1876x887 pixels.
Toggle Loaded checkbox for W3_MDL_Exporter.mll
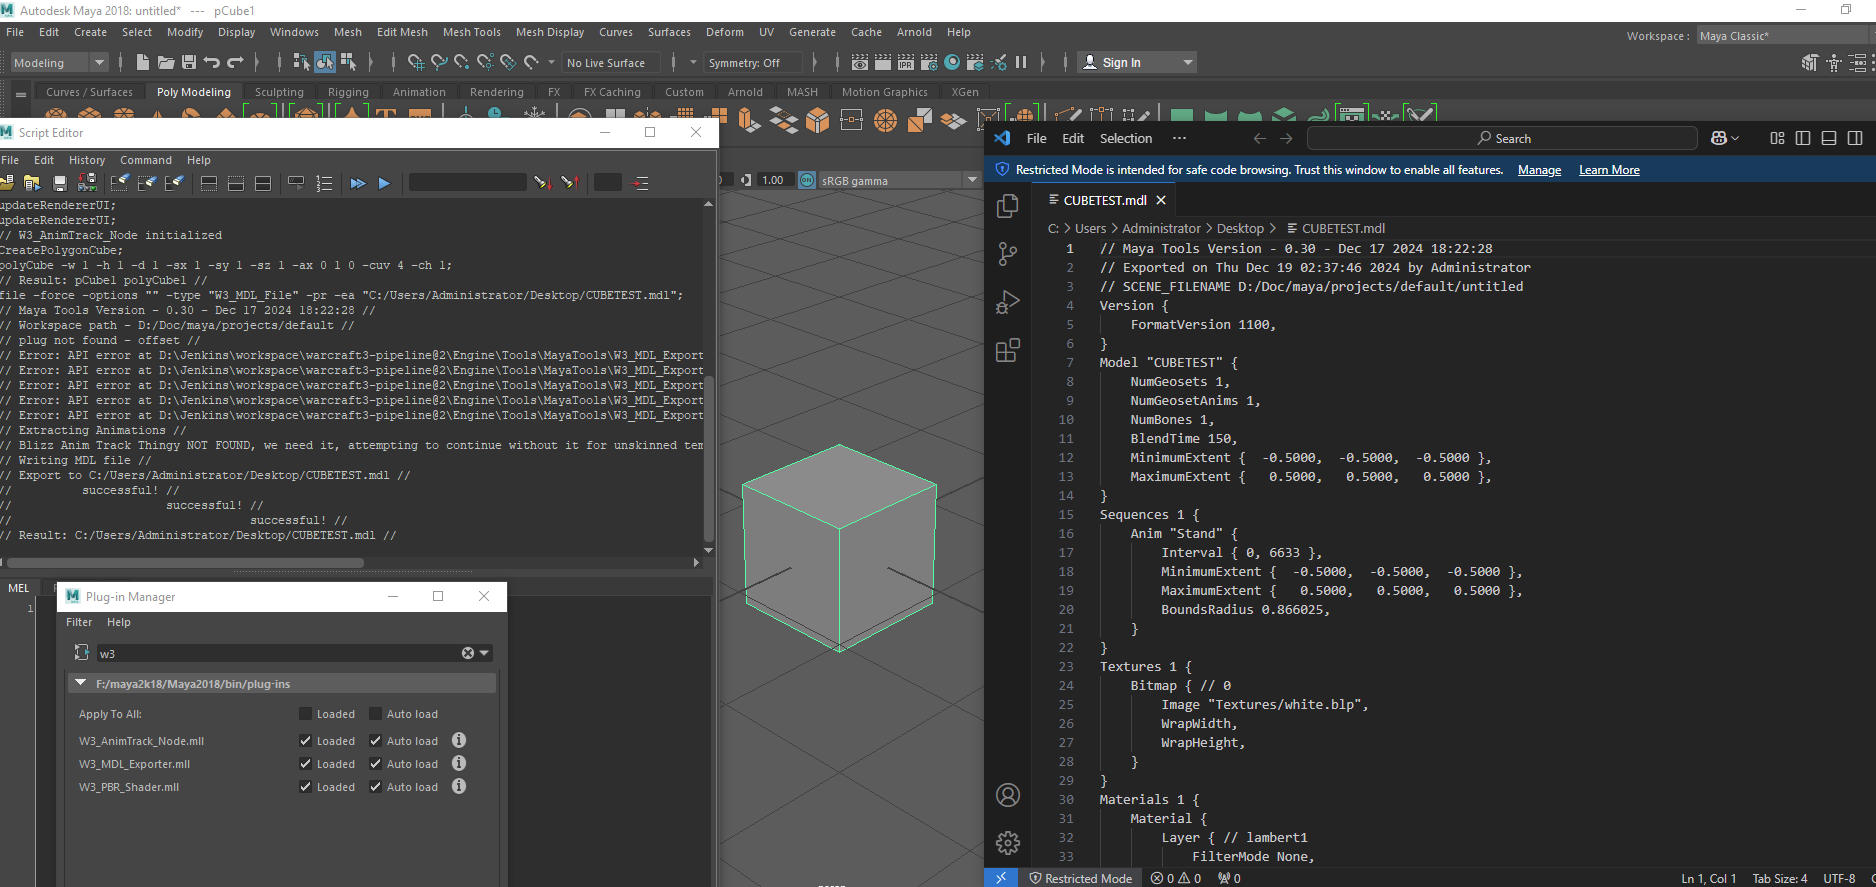306,764
